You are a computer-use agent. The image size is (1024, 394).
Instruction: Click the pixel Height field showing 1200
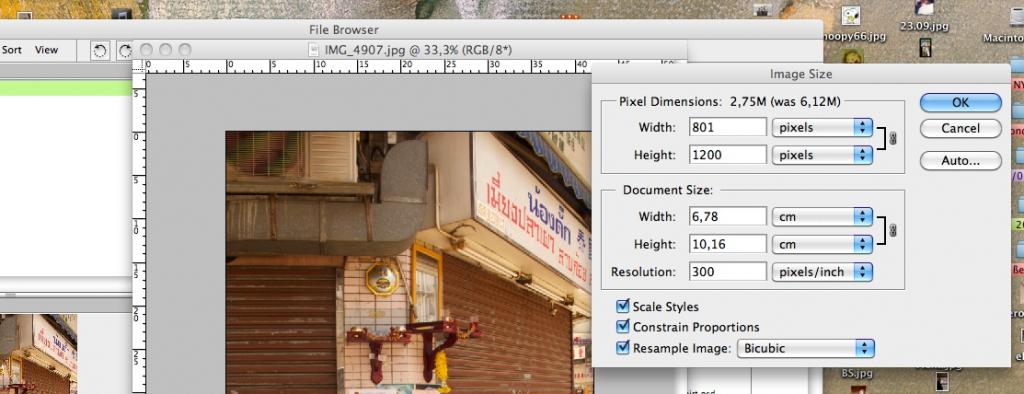click(728, 155)
